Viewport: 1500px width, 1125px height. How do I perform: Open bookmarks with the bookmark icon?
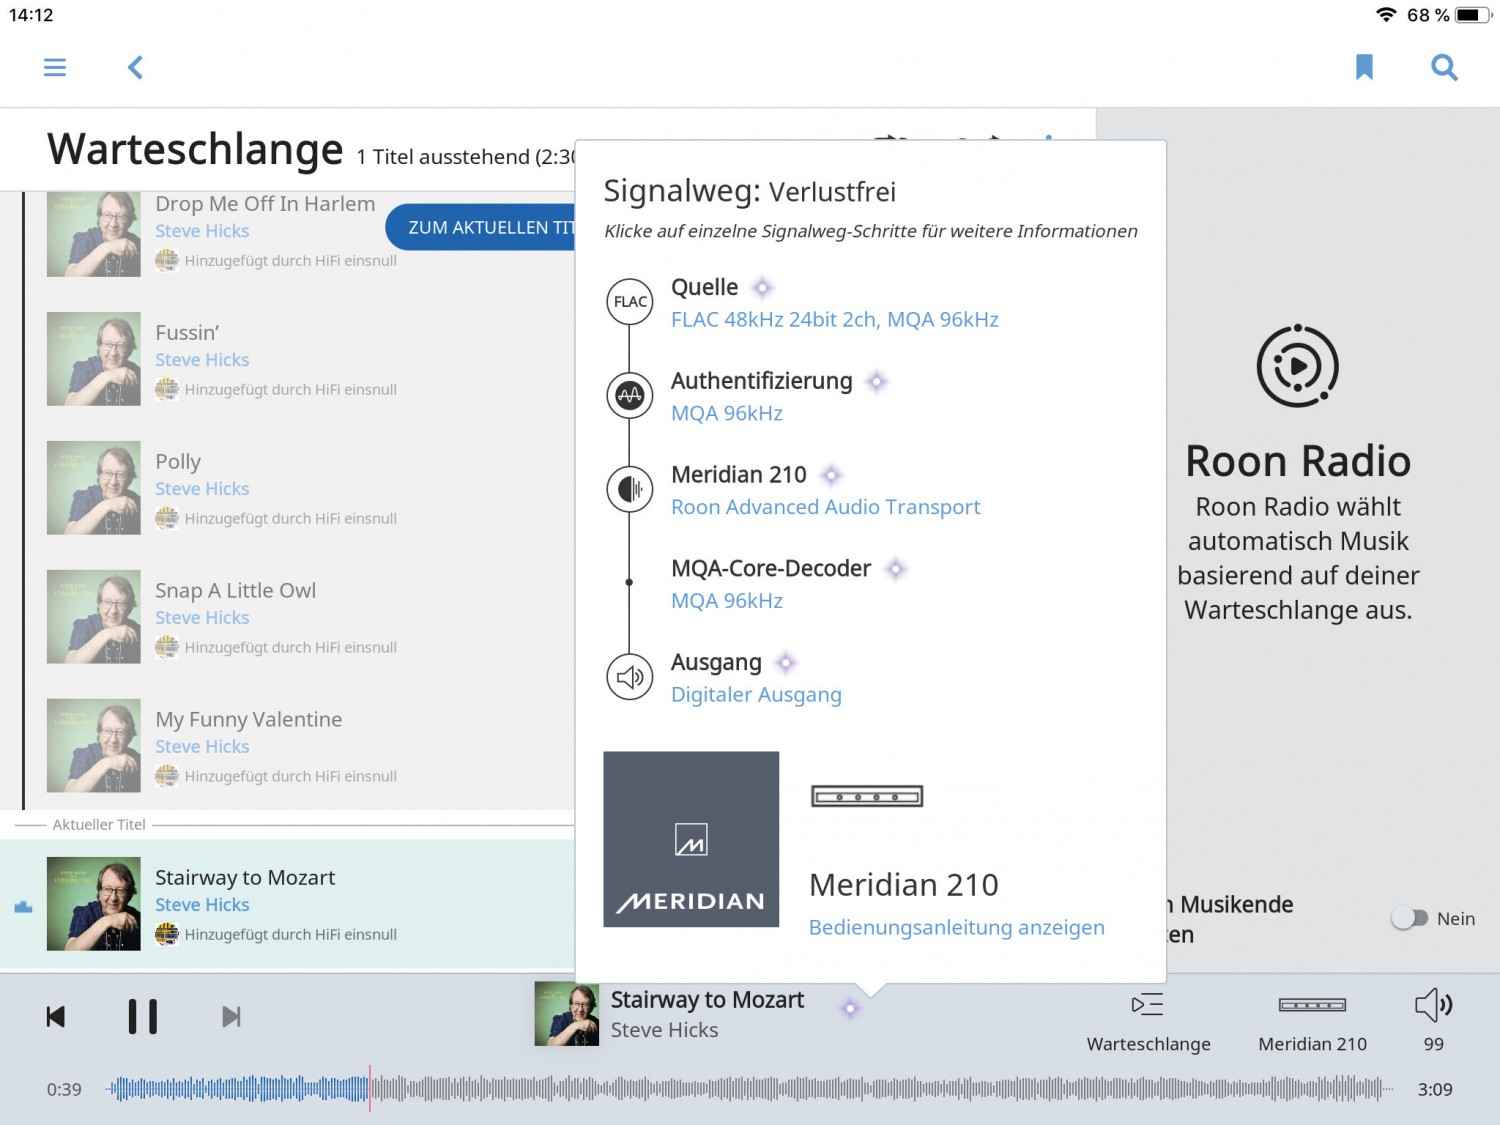pyautogui.click(x=1364, y=67)
